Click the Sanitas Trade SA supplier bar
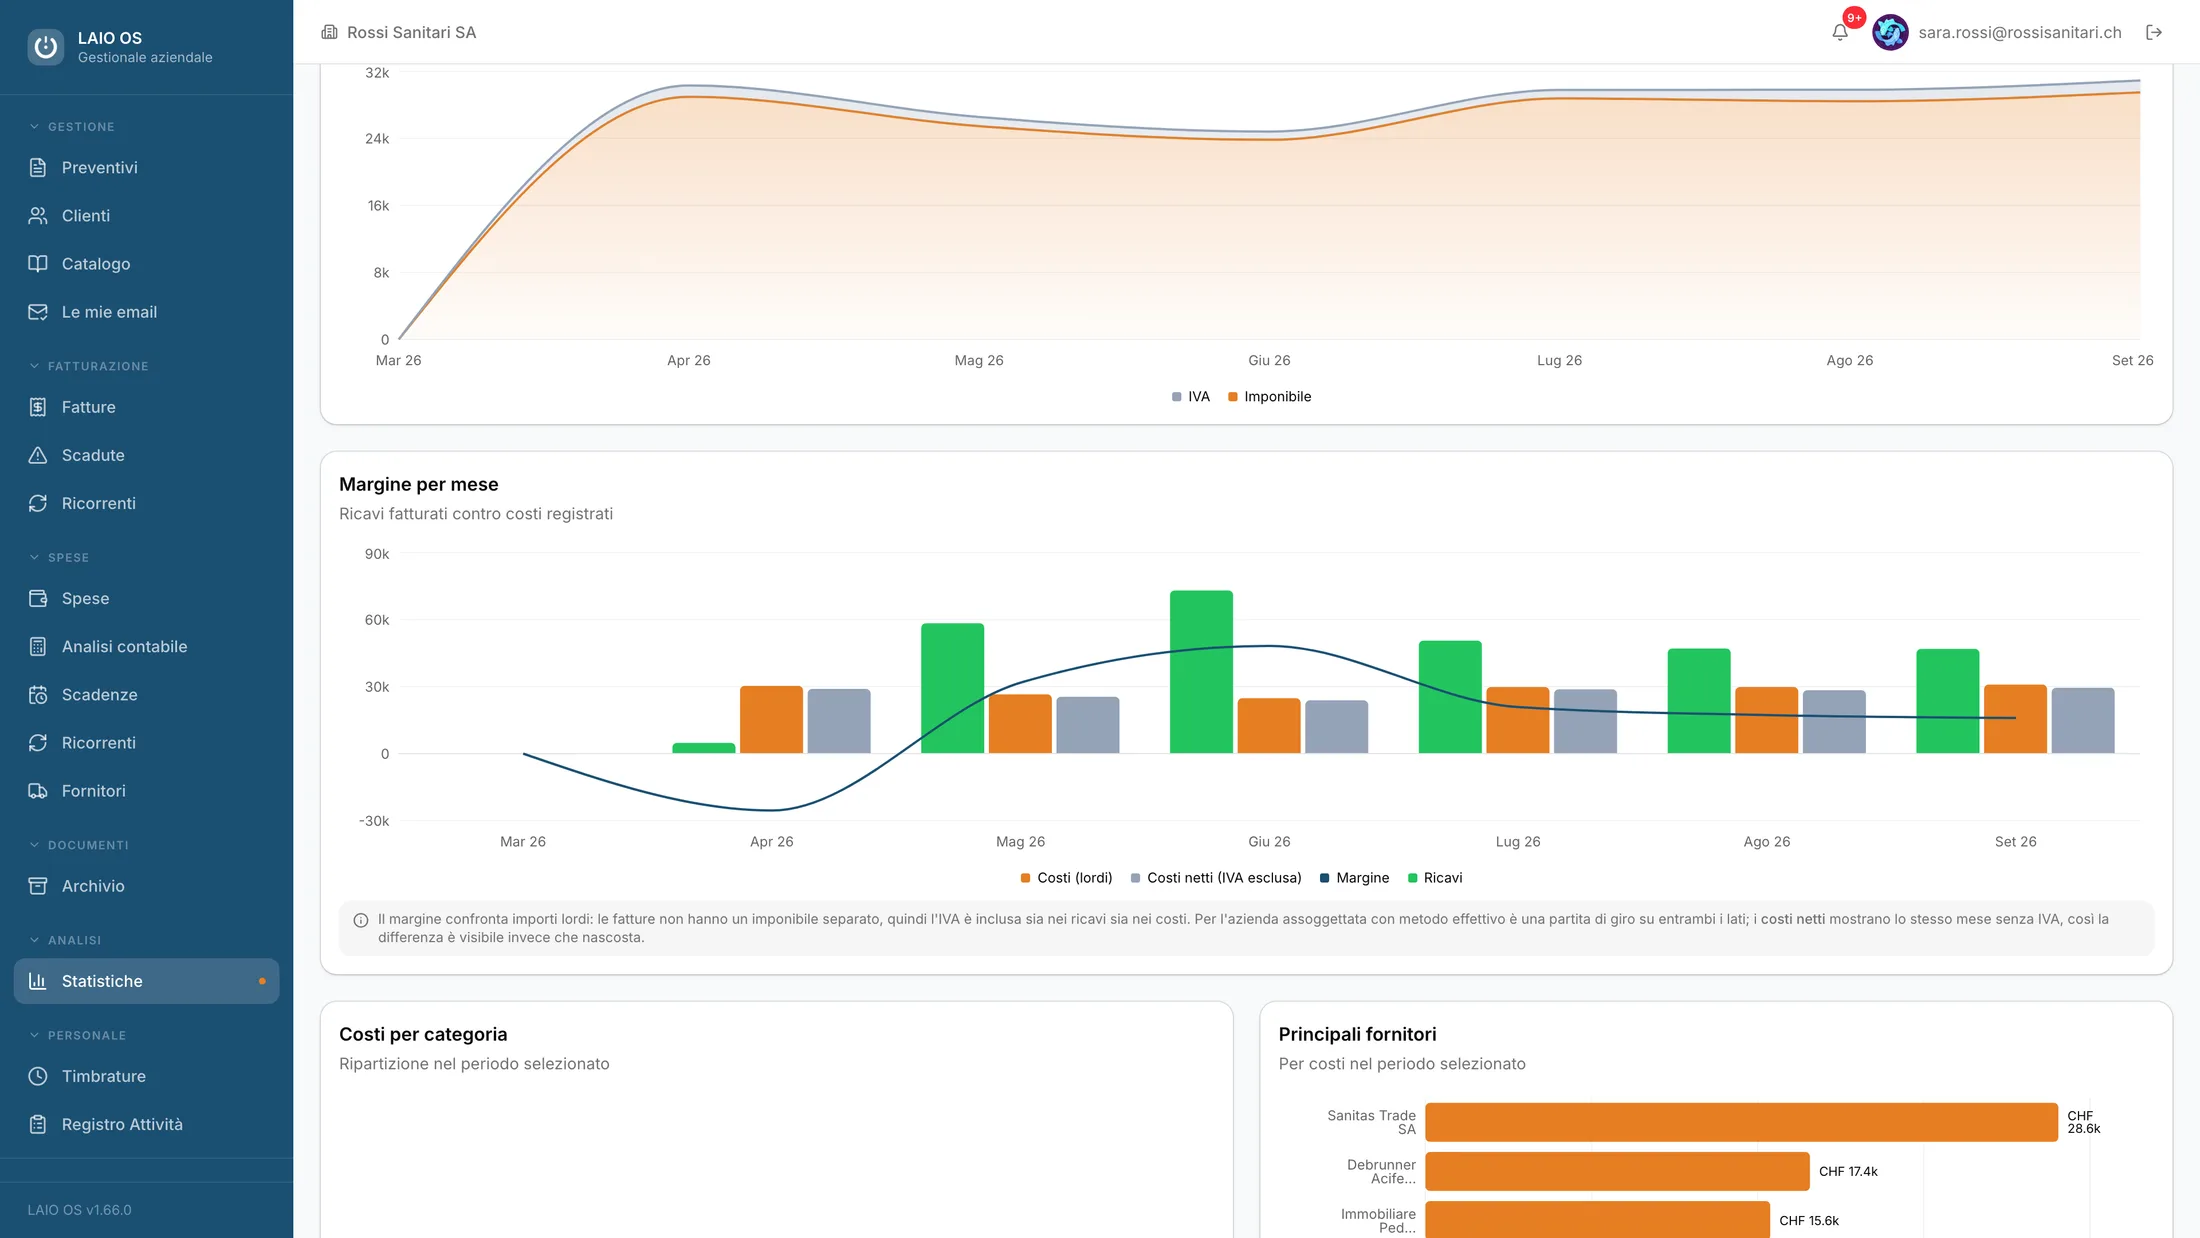Viewport: 2200px width, 1238px height. tap(1741, 1122)
